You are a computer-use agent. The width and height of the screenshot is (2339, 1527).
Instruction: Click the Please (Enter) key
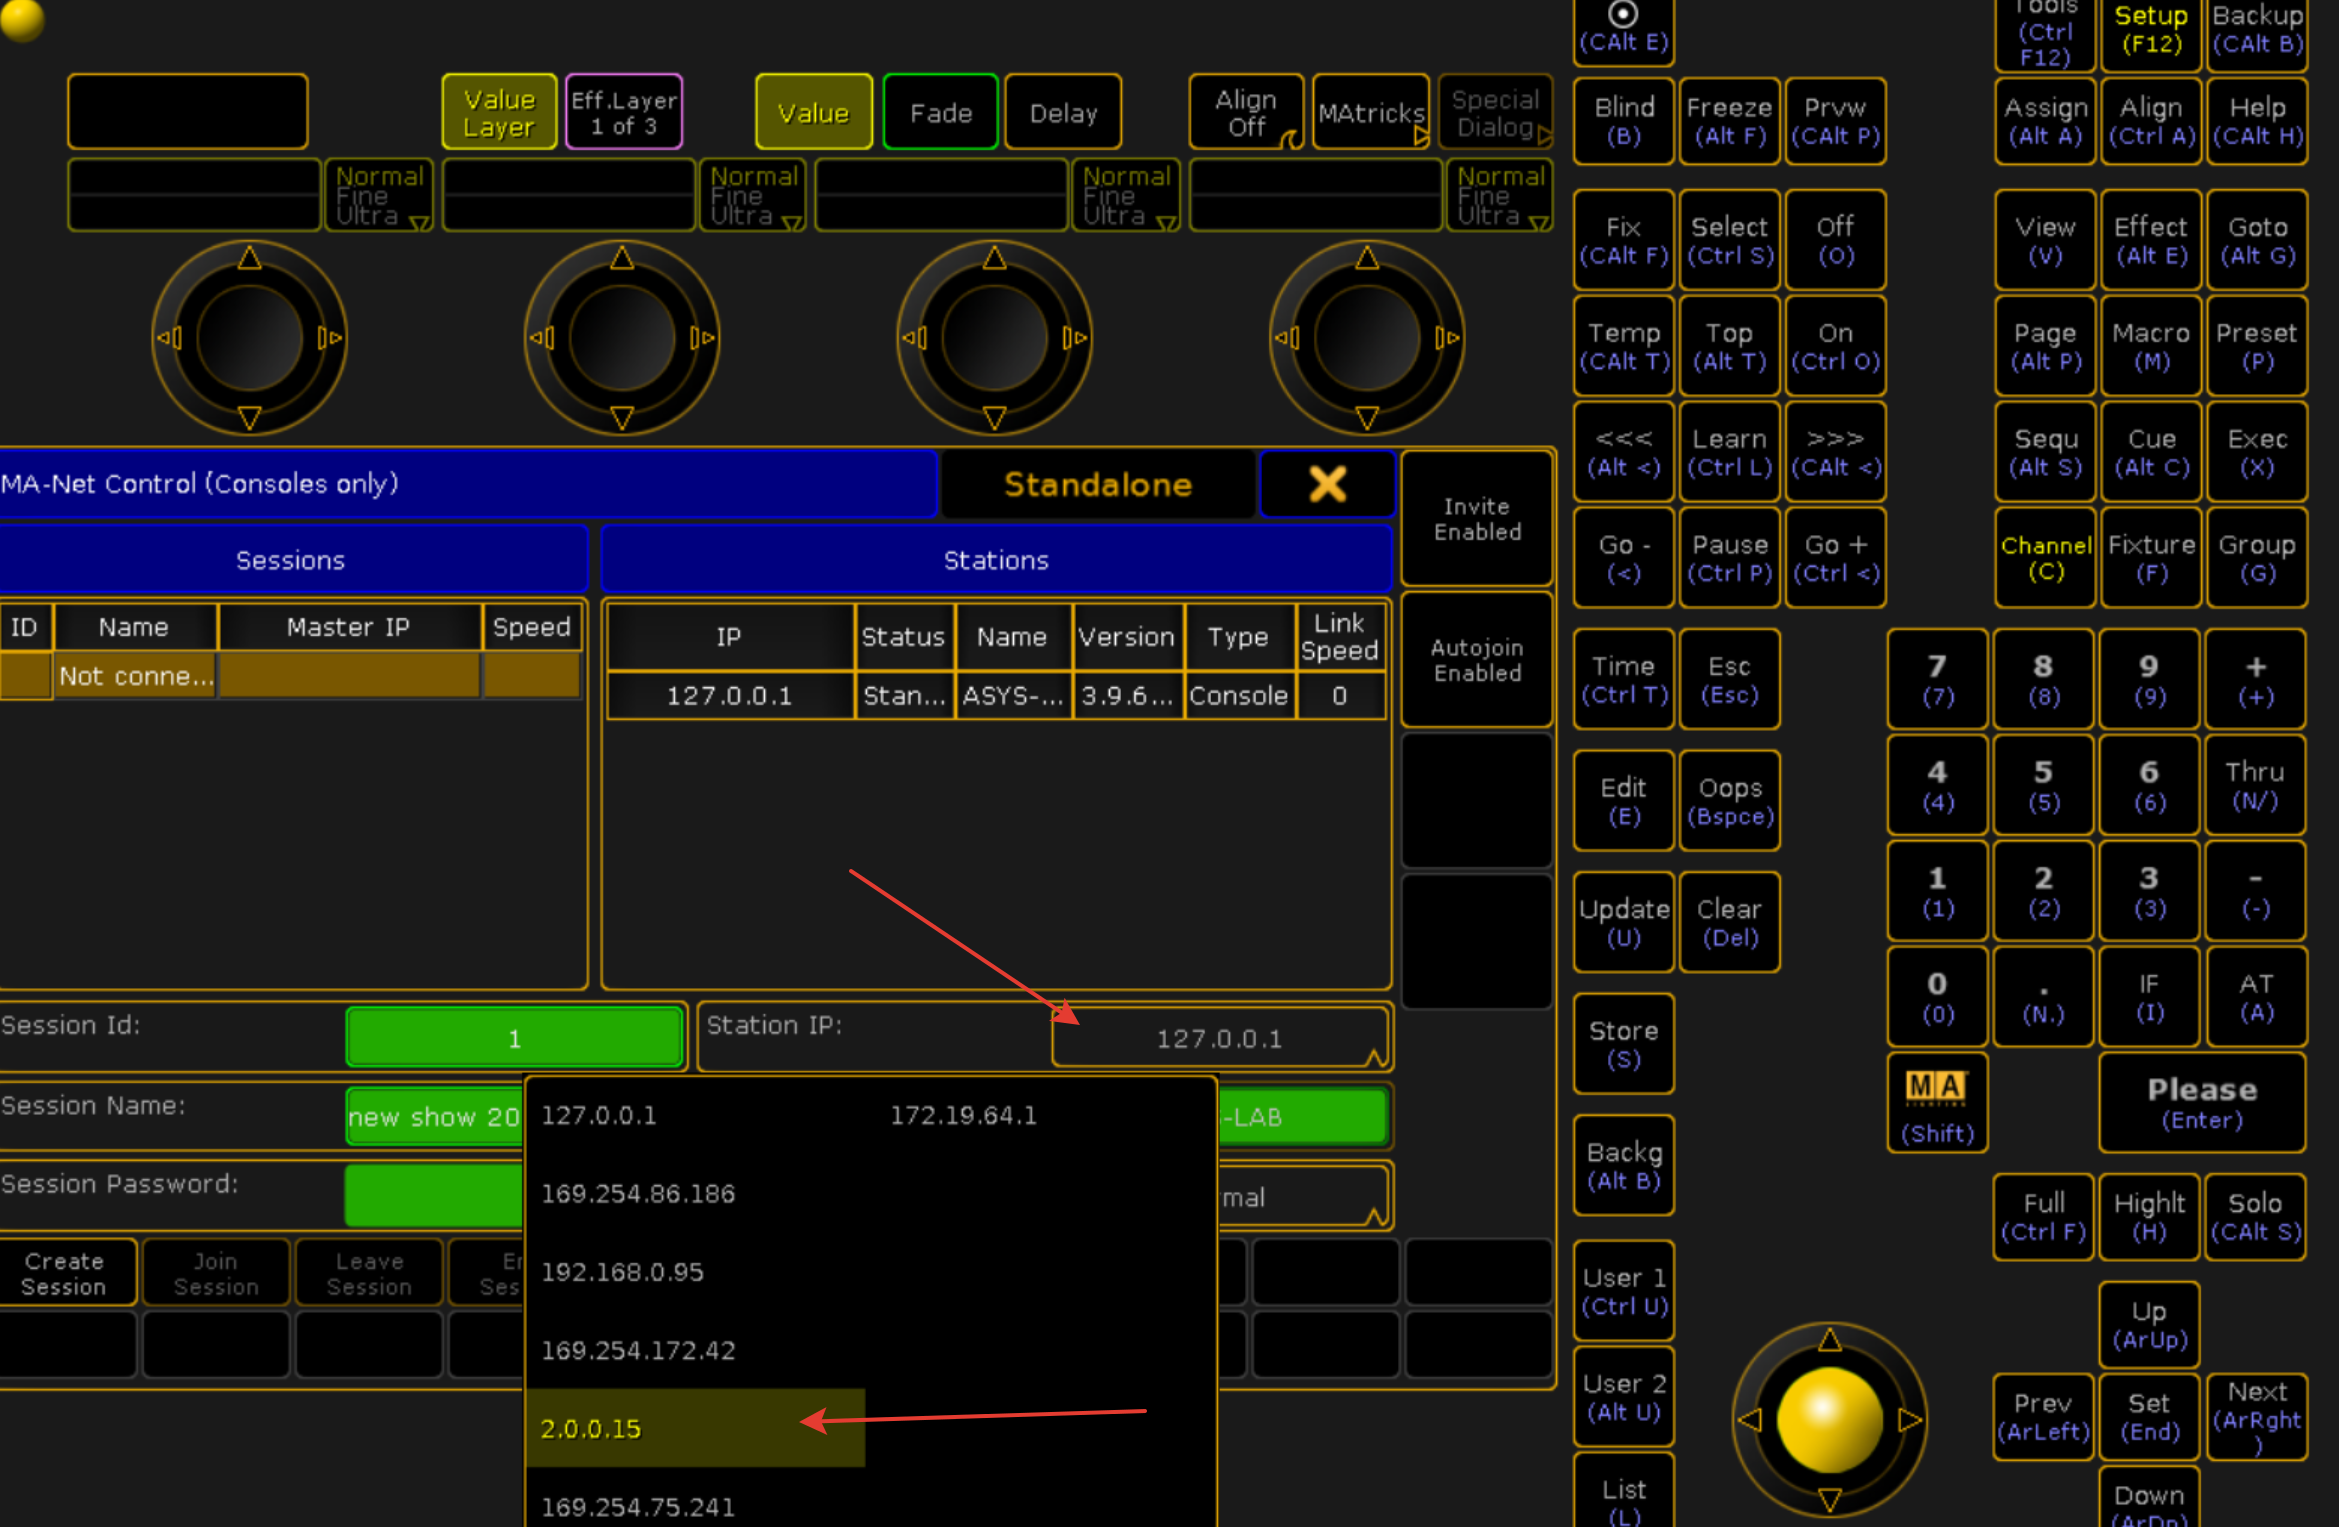click(2201, 1104)
